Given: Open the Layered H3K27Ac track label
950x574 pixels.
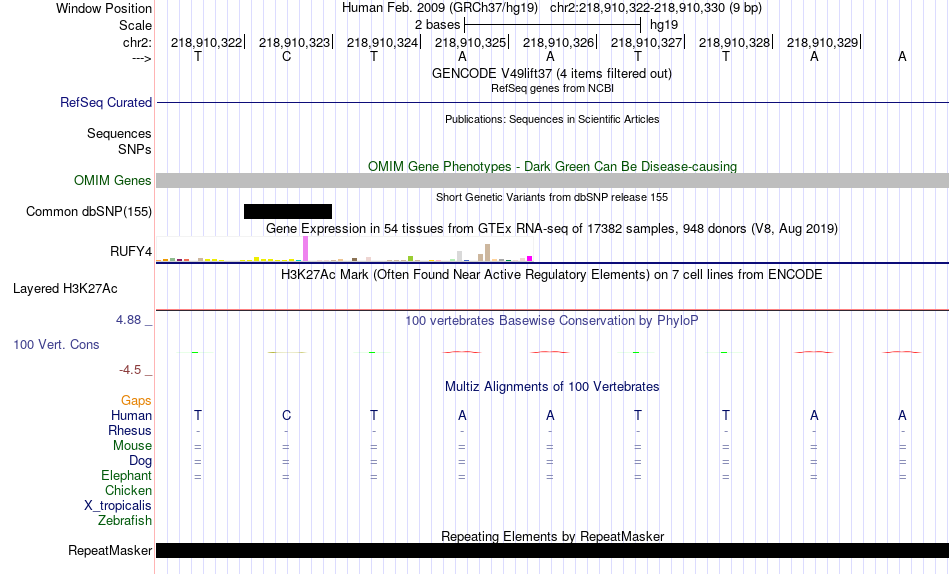Looking at the screenshot, I should point(65,289).
